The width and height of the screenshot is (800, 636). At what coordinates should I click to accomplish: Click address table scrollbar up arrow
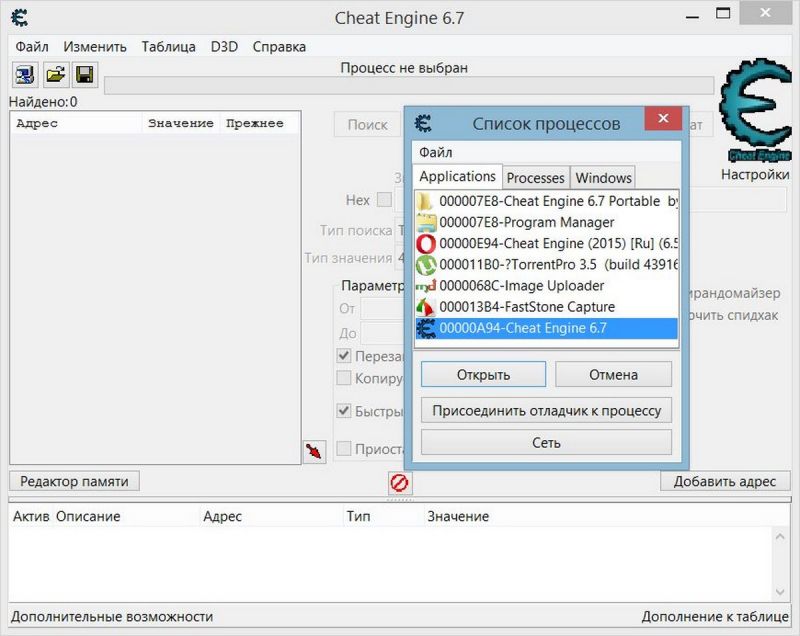(x=780, y=537)
